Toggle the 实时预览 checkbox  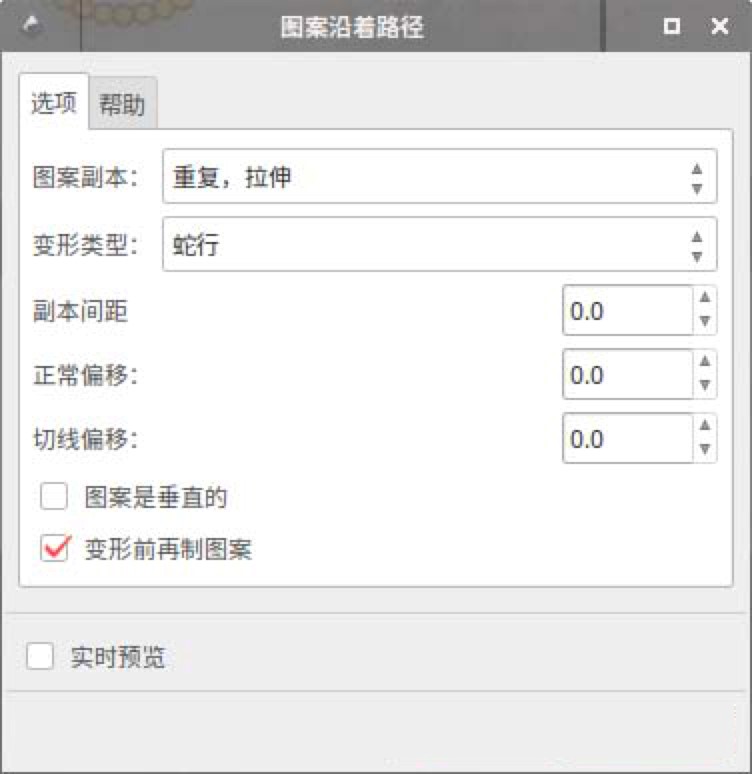click(x=40, y=657)
